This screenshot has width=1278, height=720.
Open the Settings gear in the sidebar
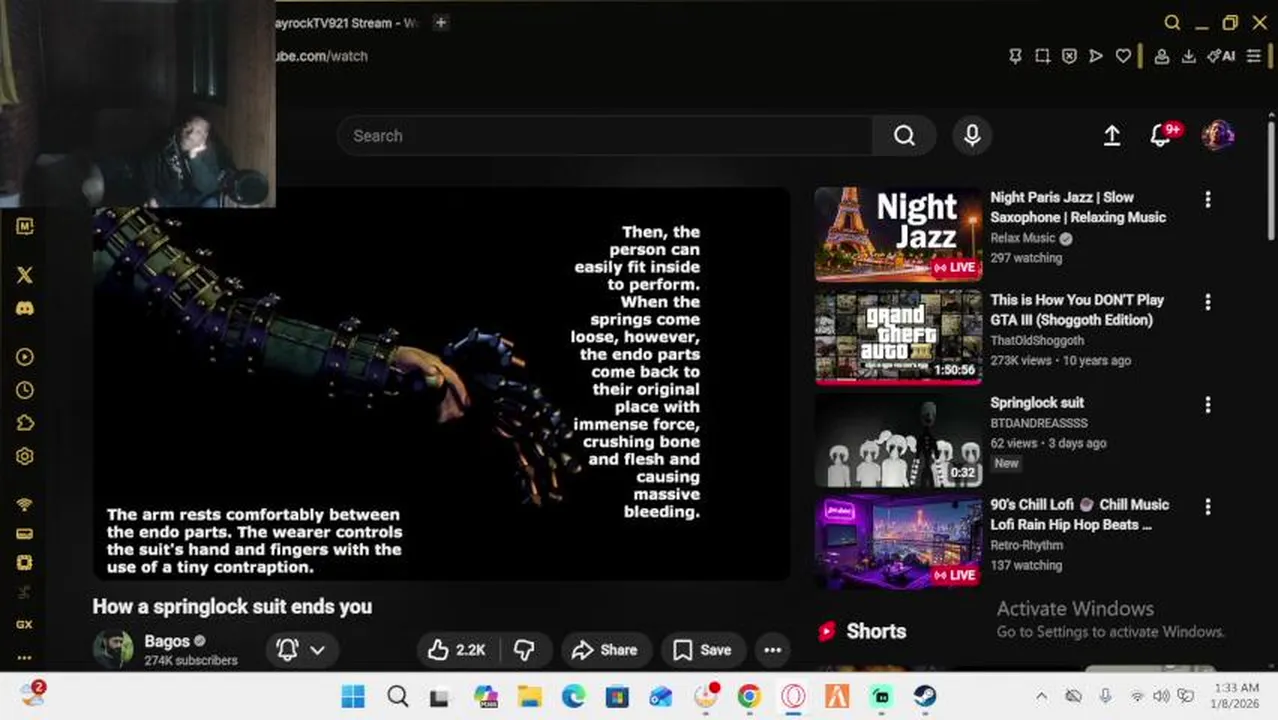pyautogui.click(x=25, y=456)
